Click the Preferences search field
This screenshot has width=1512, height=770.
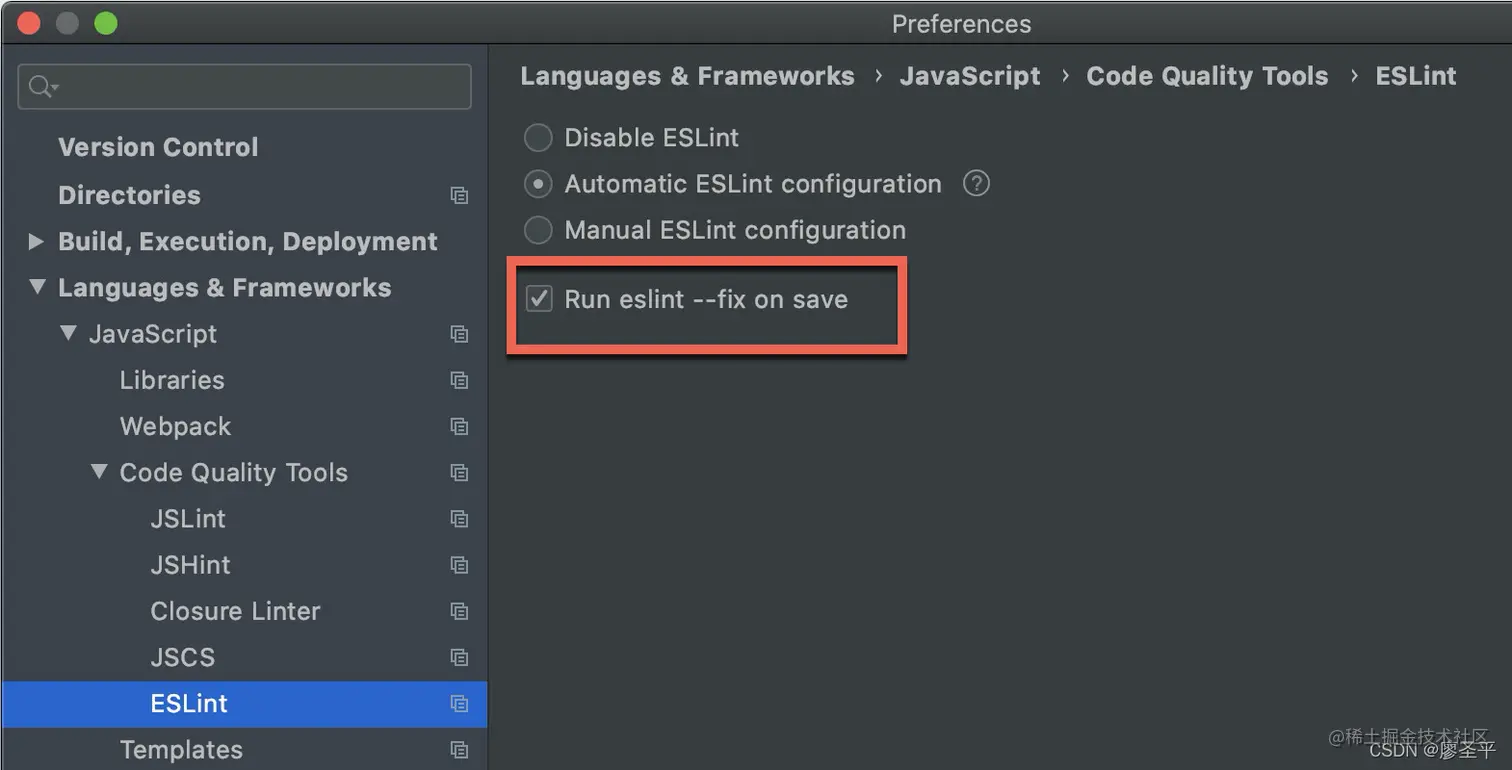[x=244, y=87]
